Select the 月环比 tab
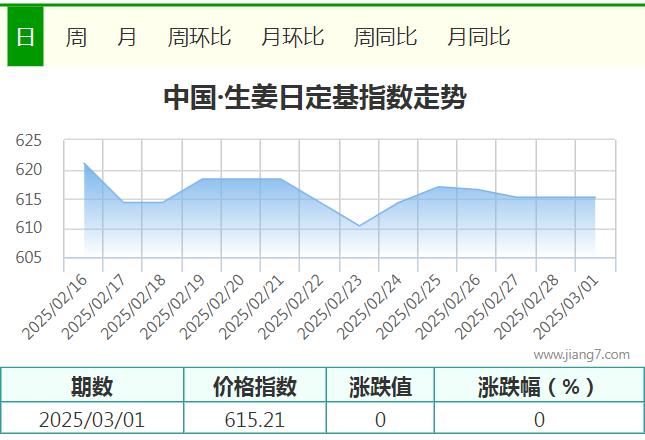Viewport: 645px width, 440px height. click(292, 37)
